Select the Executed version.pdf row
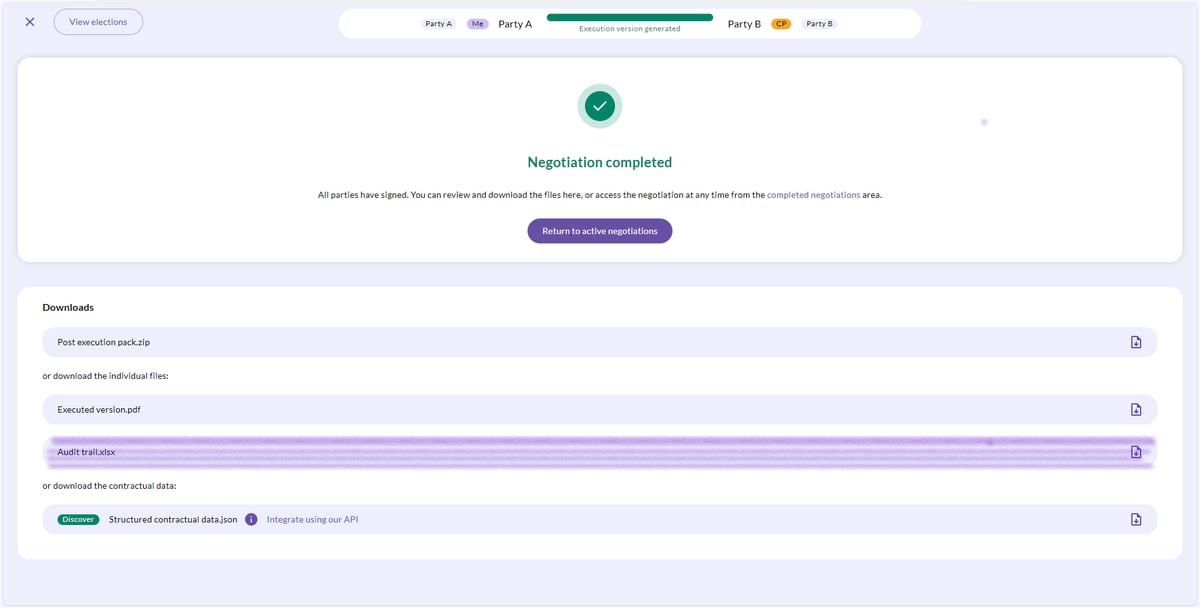The height and width of the screenshot is (608, 1200). click(x=600, y=410)
